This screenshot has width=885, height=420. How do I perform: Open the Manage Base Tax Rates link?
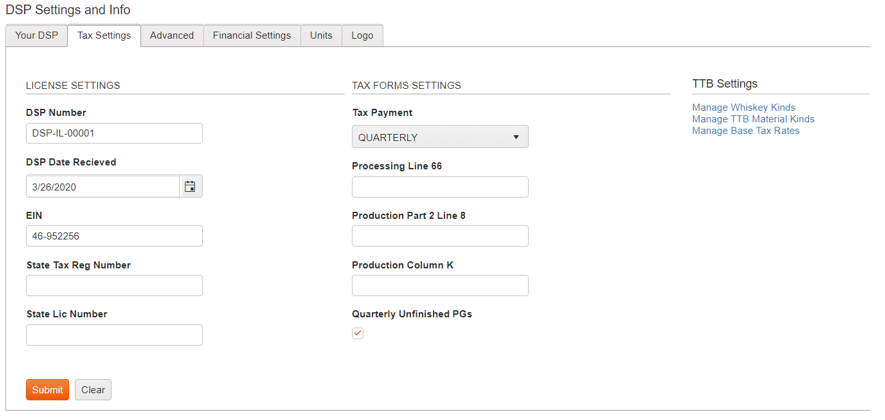746,131
